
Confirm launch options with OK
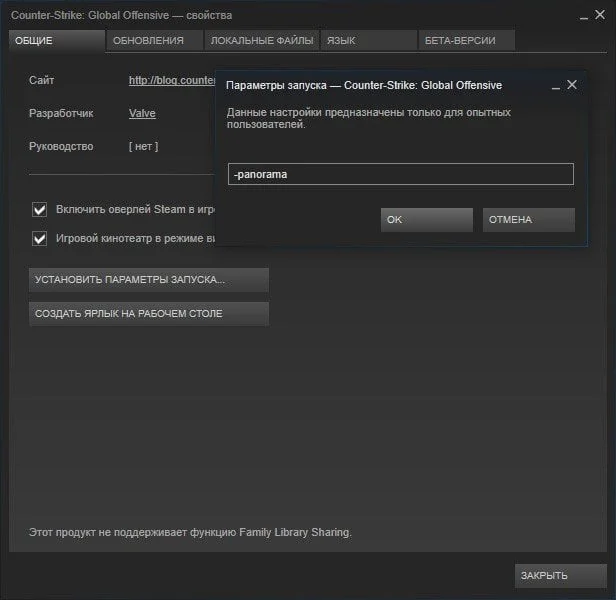coord(427,220)
